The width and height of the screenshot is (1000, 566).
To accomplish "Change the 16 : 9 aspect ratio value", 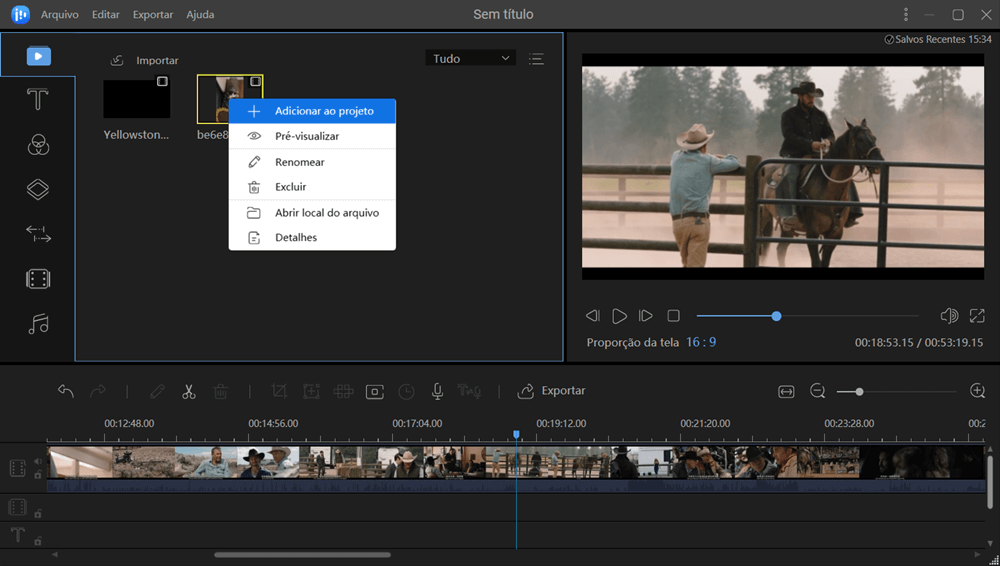I will pyautogui.click(x=701, y=342).
